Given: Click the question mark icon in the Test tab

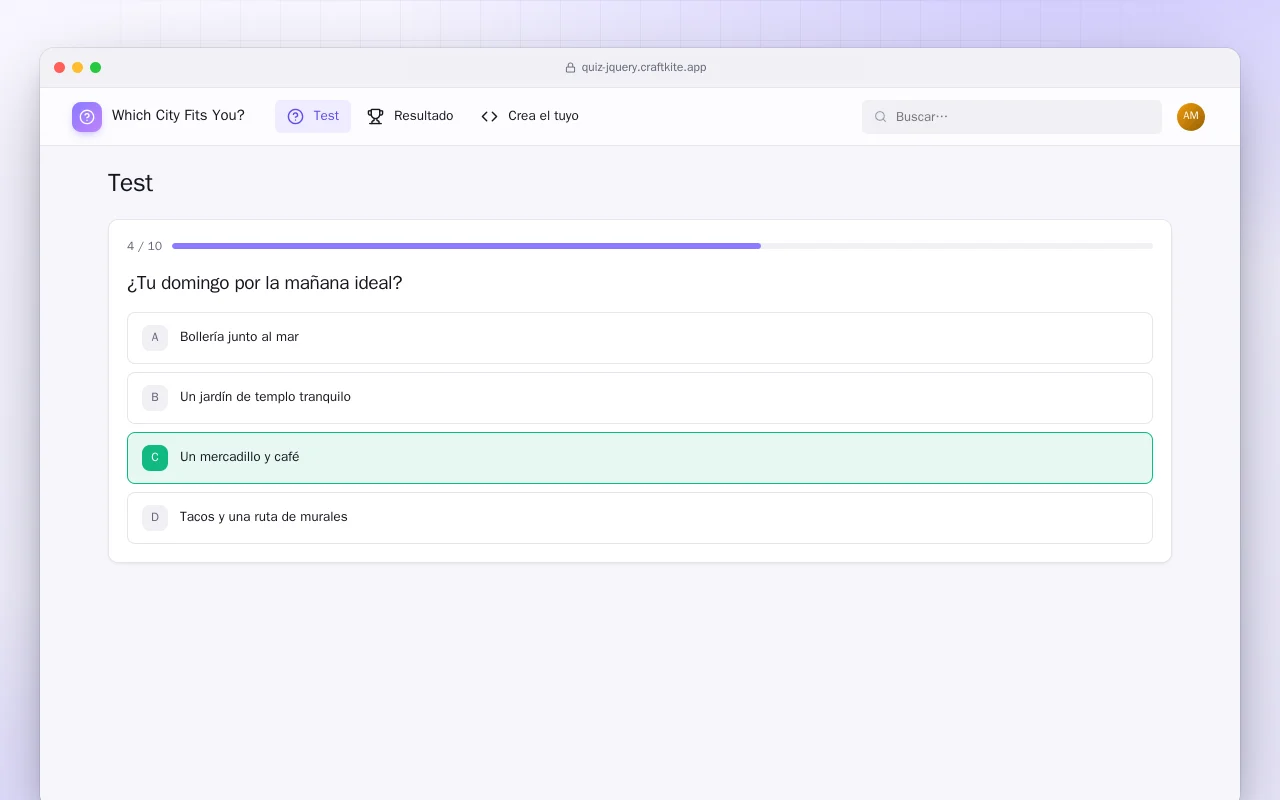Looking at the screenshot, I should tap(295, 116).
